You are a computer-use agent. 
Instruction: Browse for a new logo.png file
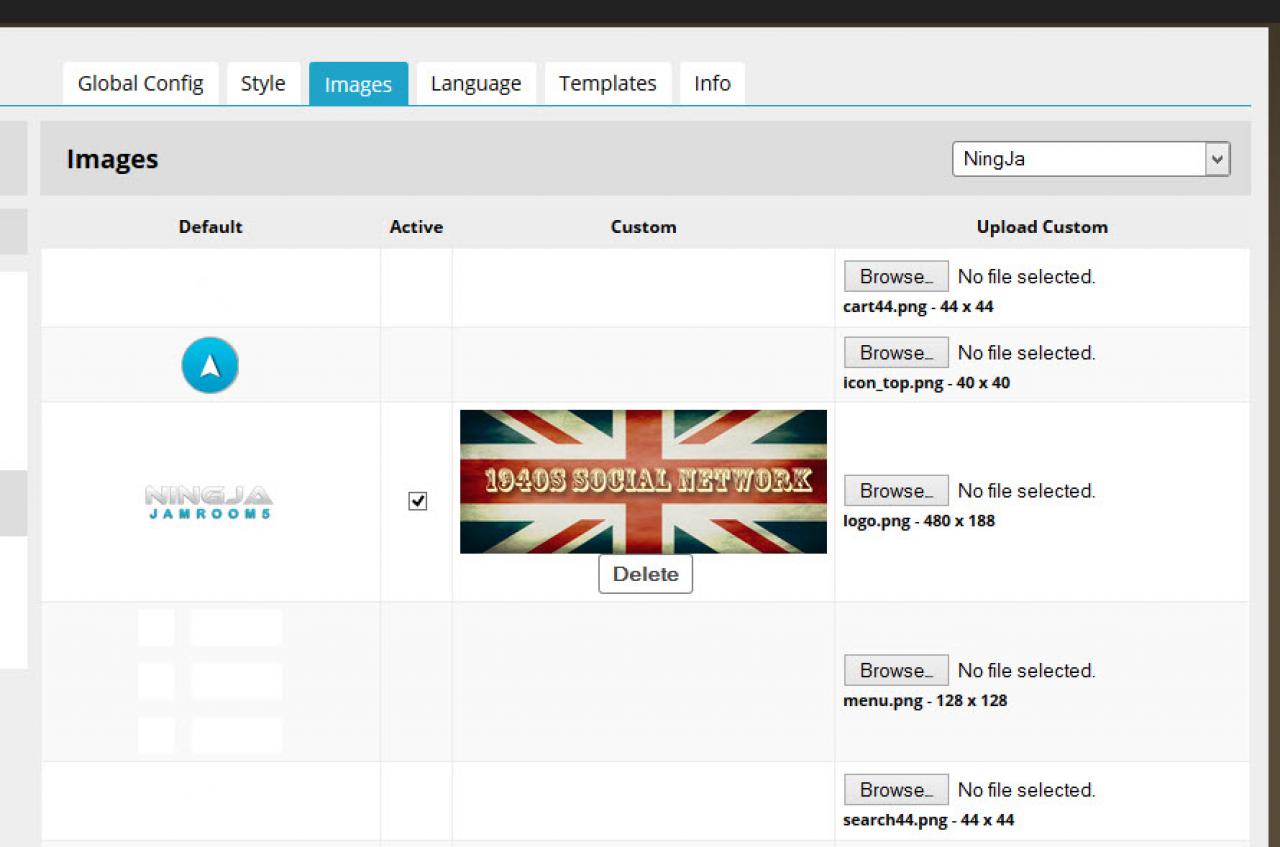pyautogui.click(x=896, y=490)
